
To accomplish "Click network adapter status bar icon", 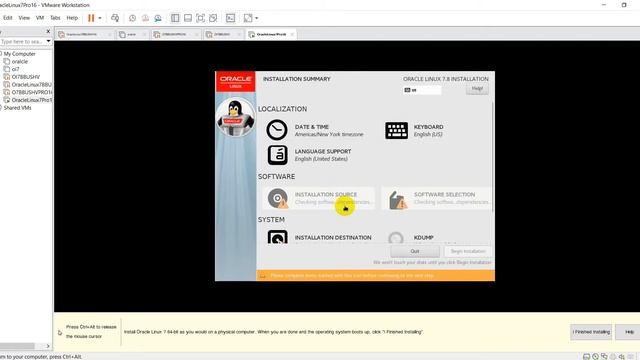I will point(604,356).
